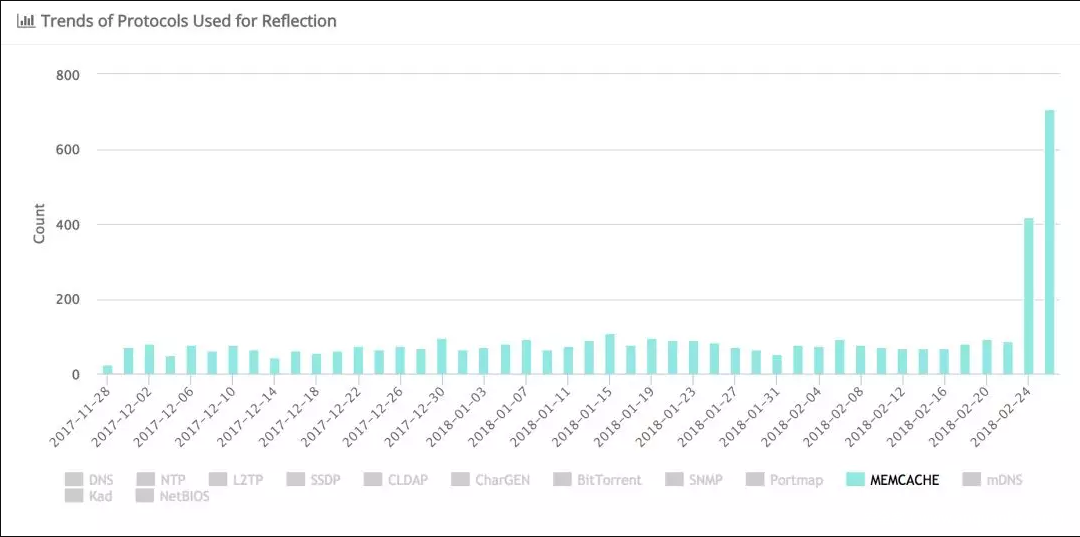Image resolution: width=1080 pixels, height=537 pixels.
Task: Click the teal MEMCACHE legend swatch
Action: click(x=855, y=480)
